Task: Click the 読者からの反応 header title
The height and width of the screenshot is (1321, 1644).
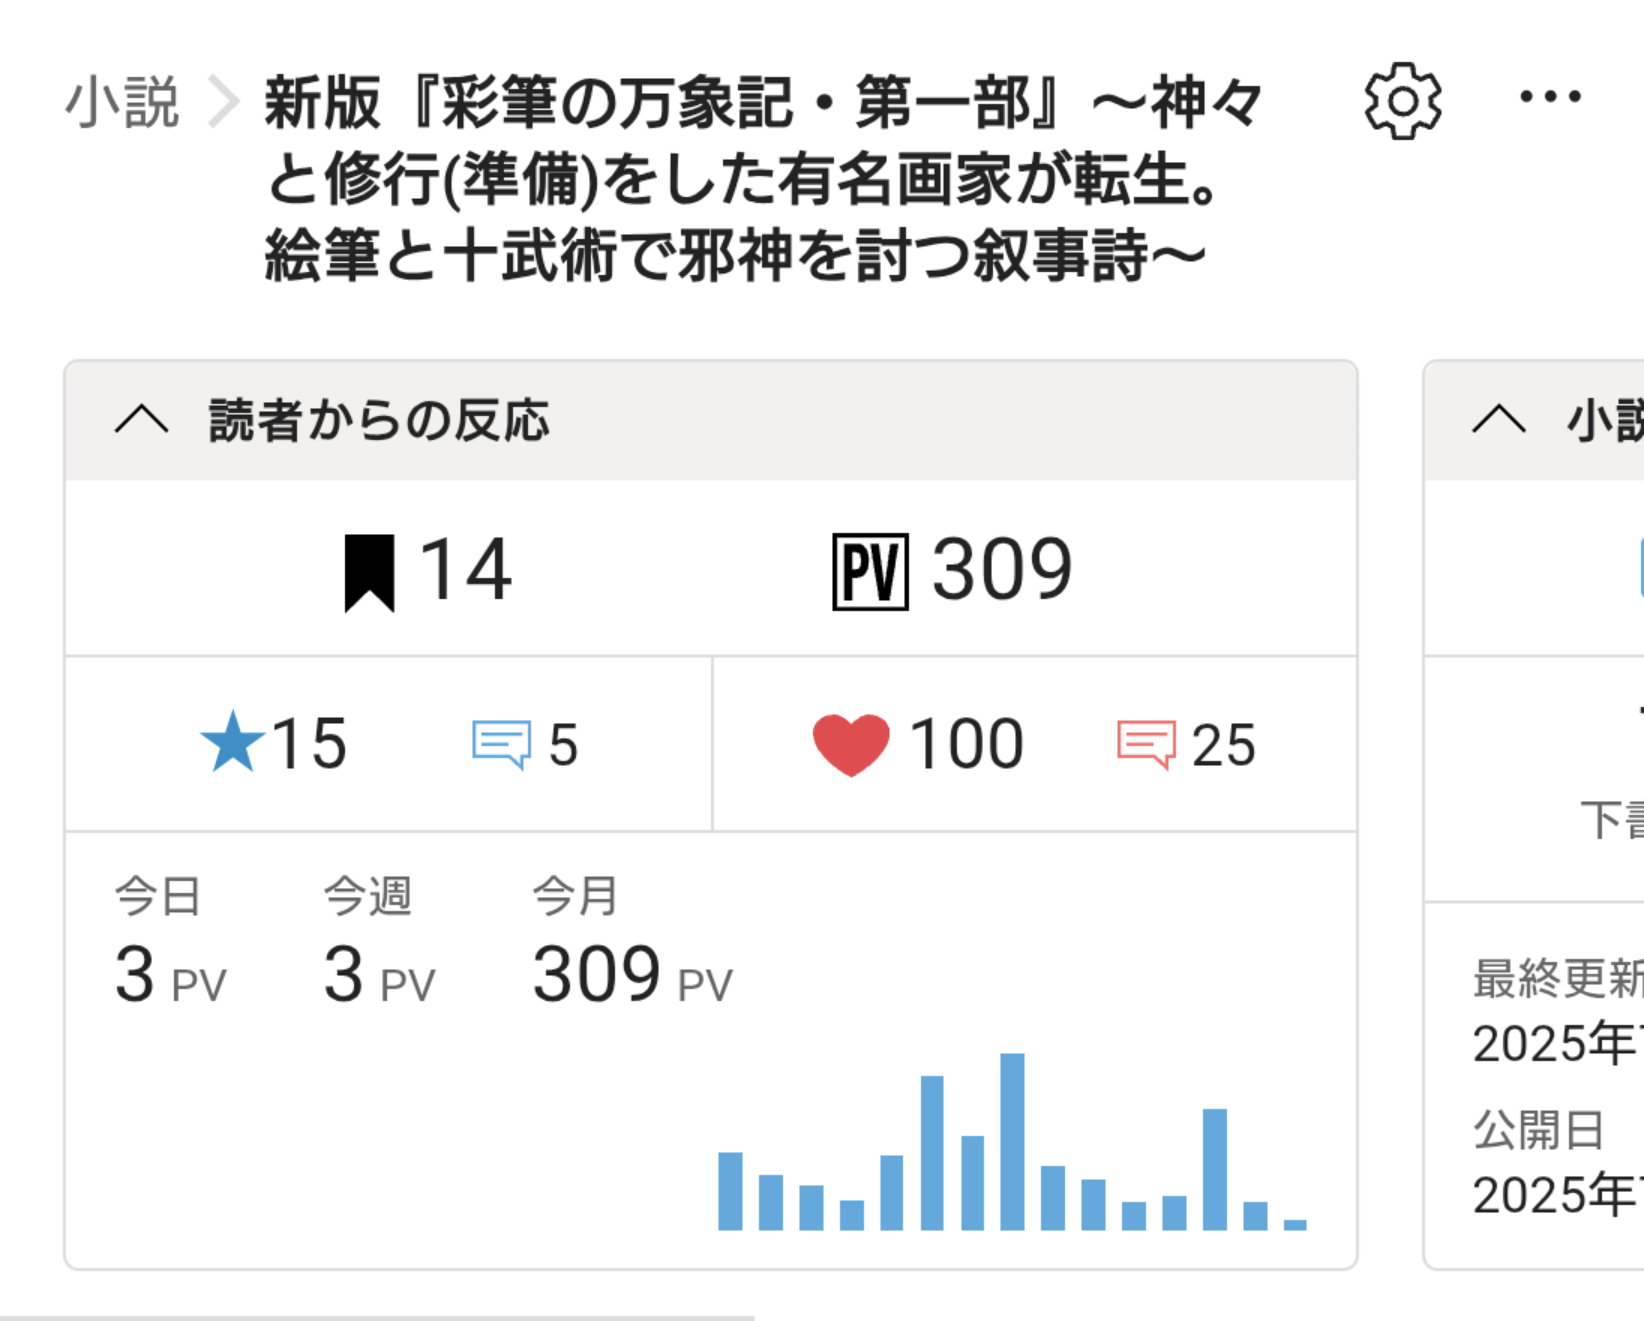Action: click(378, 421)
